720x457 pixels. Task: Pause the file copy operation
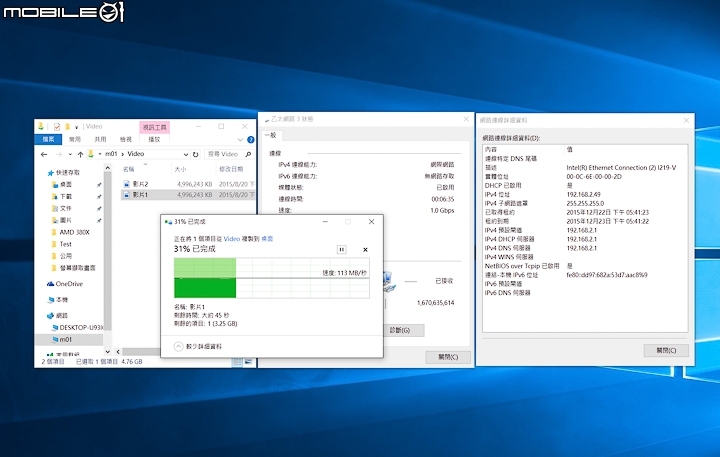tap(342, 249)
